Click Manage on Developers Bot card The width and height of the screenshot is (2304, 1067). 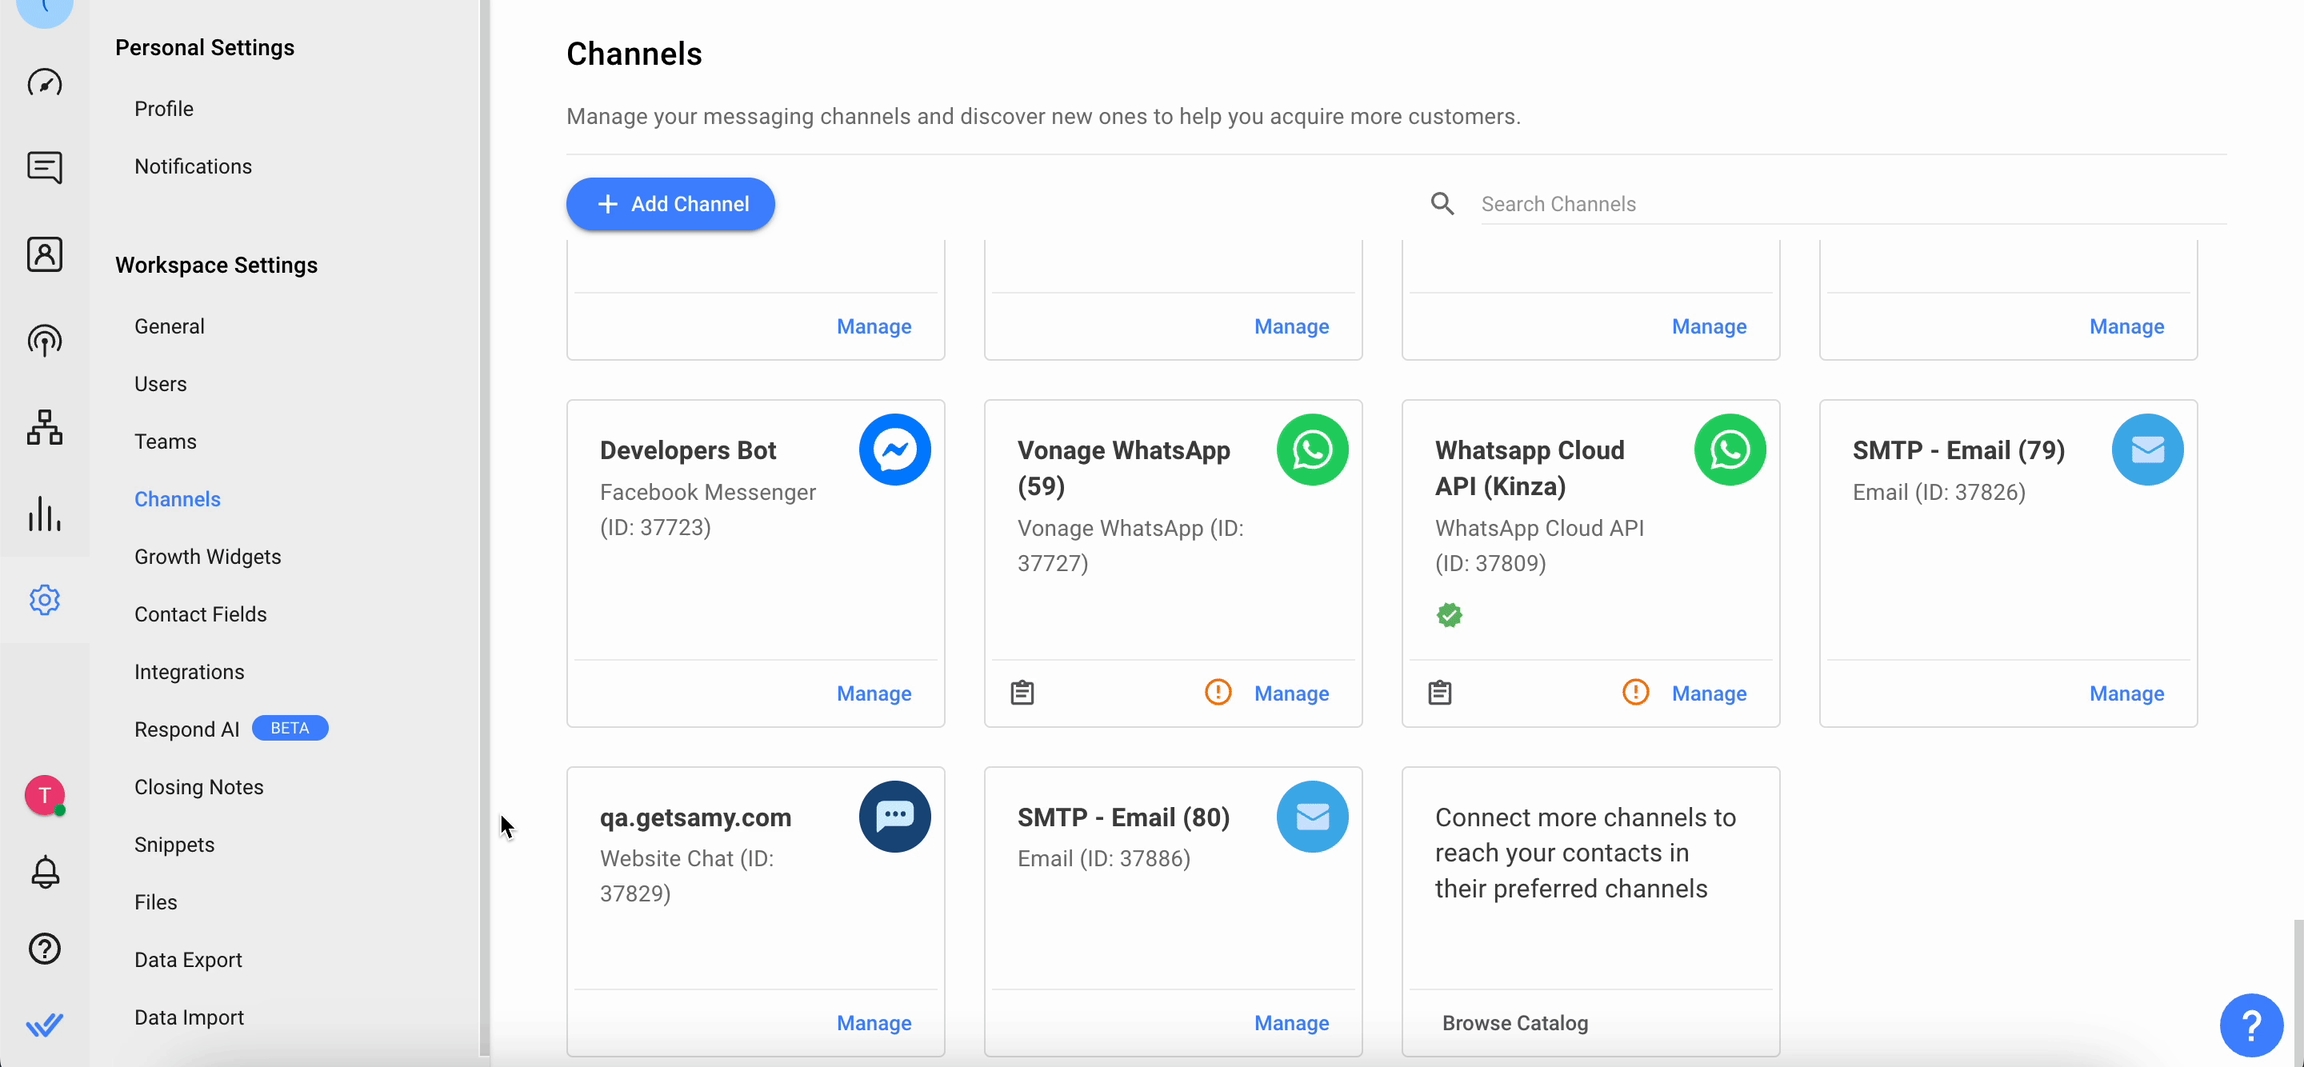[873, 693]
